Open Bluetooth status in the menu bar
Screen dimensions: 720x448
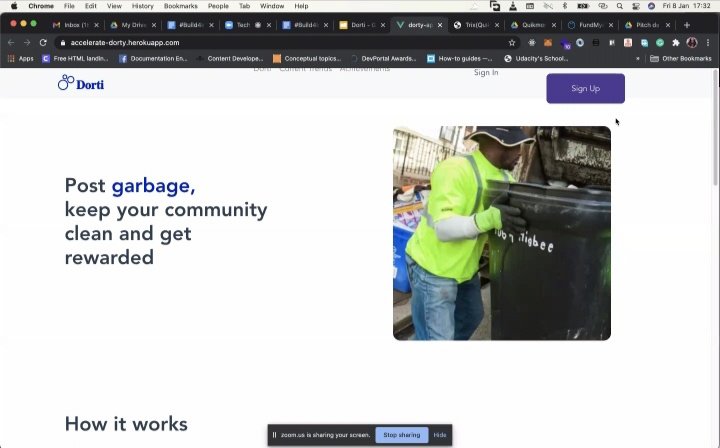(x=565, y=6)
